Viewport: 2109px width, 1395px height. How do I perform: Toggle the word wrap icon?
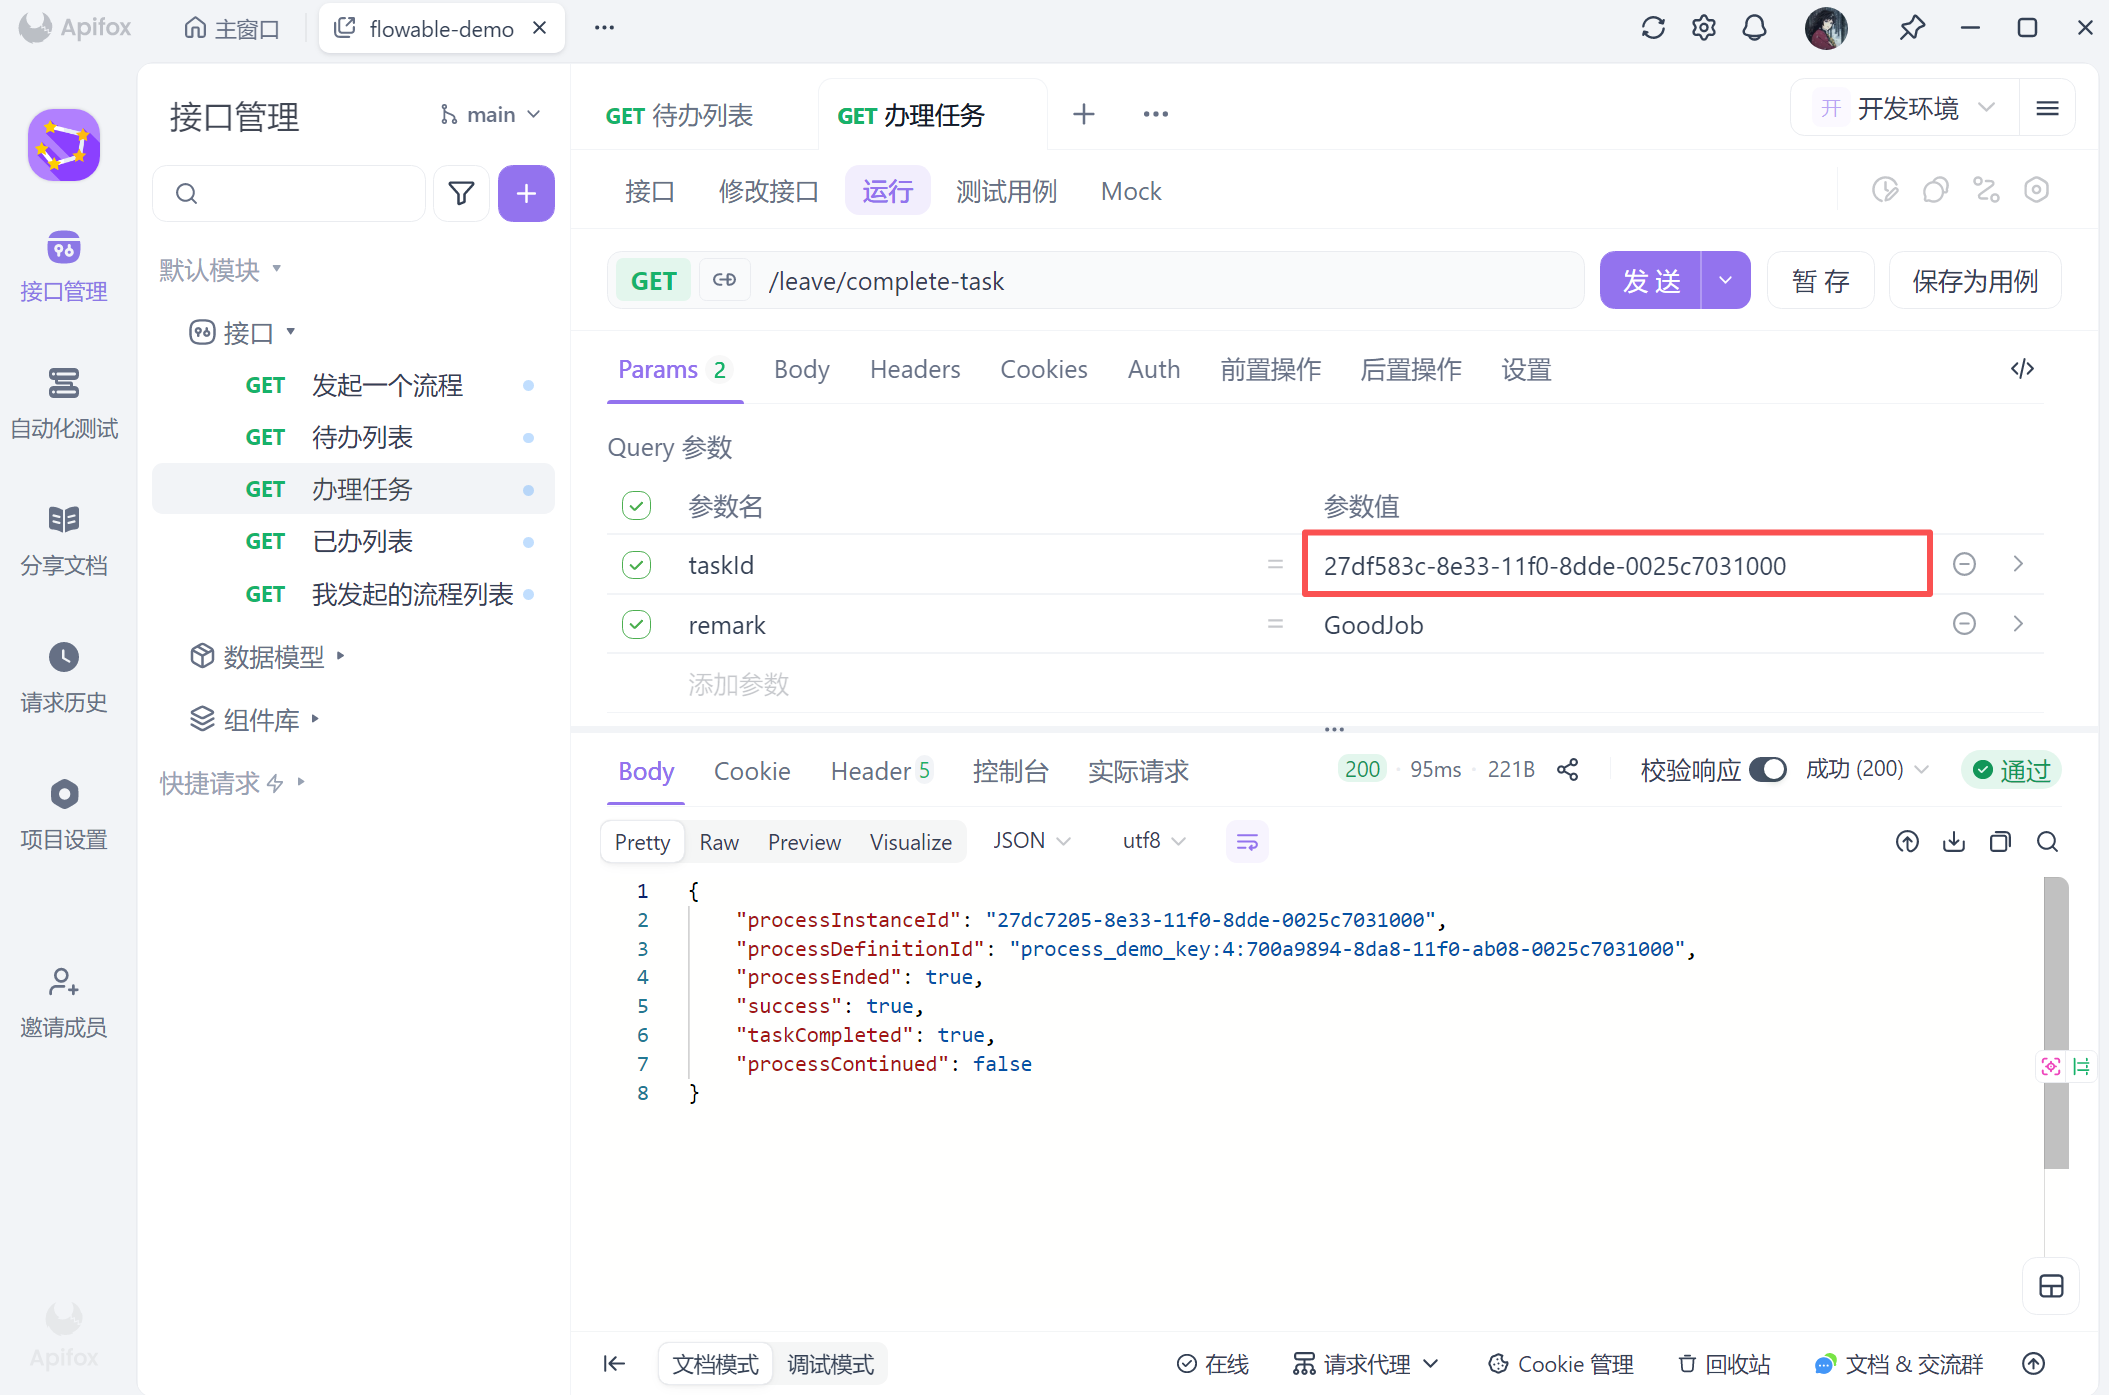[1247, 842]
